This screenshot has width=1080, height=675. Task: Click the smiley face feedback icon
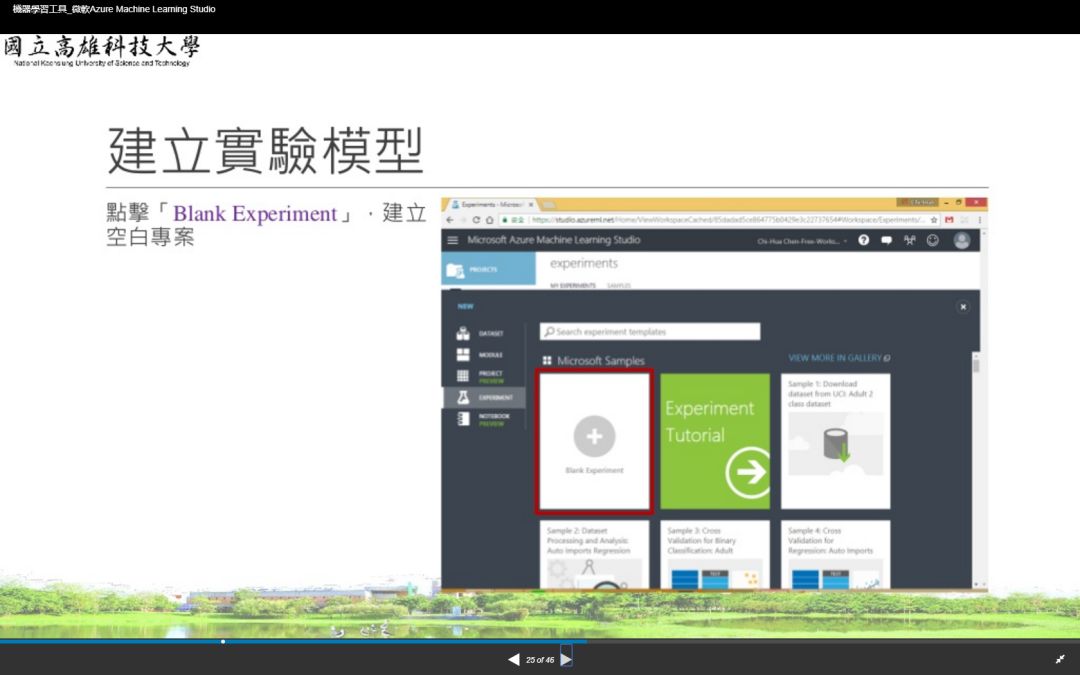tap(933, 240)
